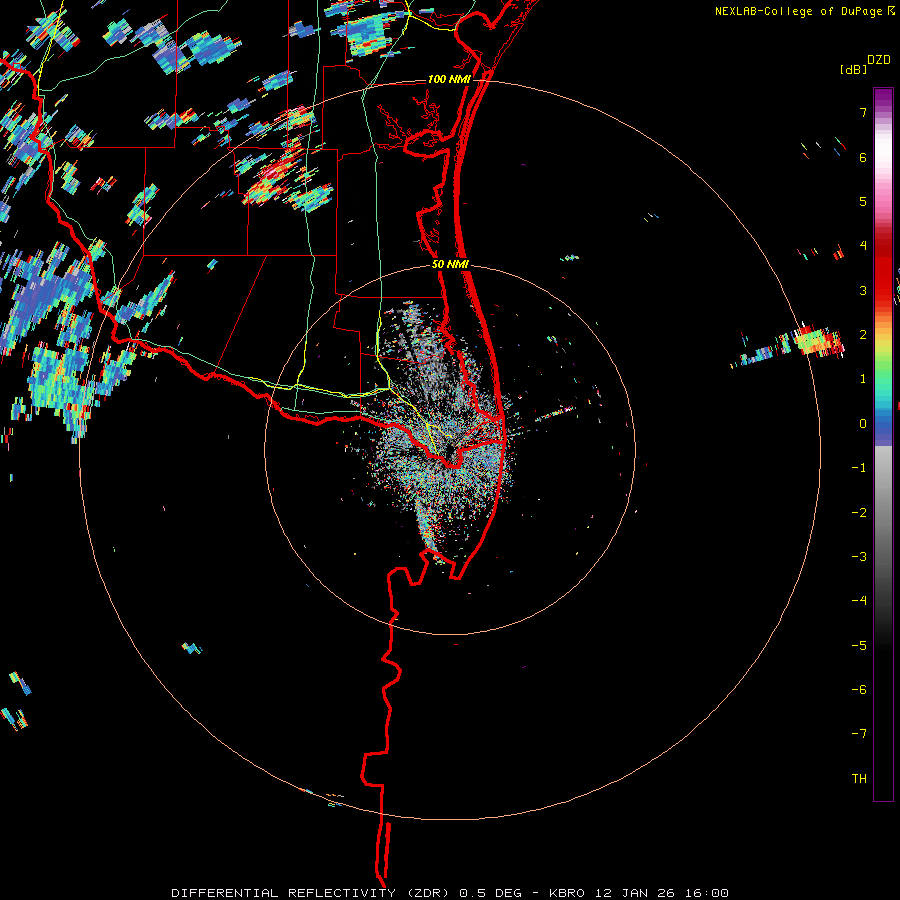Click the 50 NMI range ring label
The height and width of the screenshot is (900, 900).
pyautogui.click(x=451, y=265)
